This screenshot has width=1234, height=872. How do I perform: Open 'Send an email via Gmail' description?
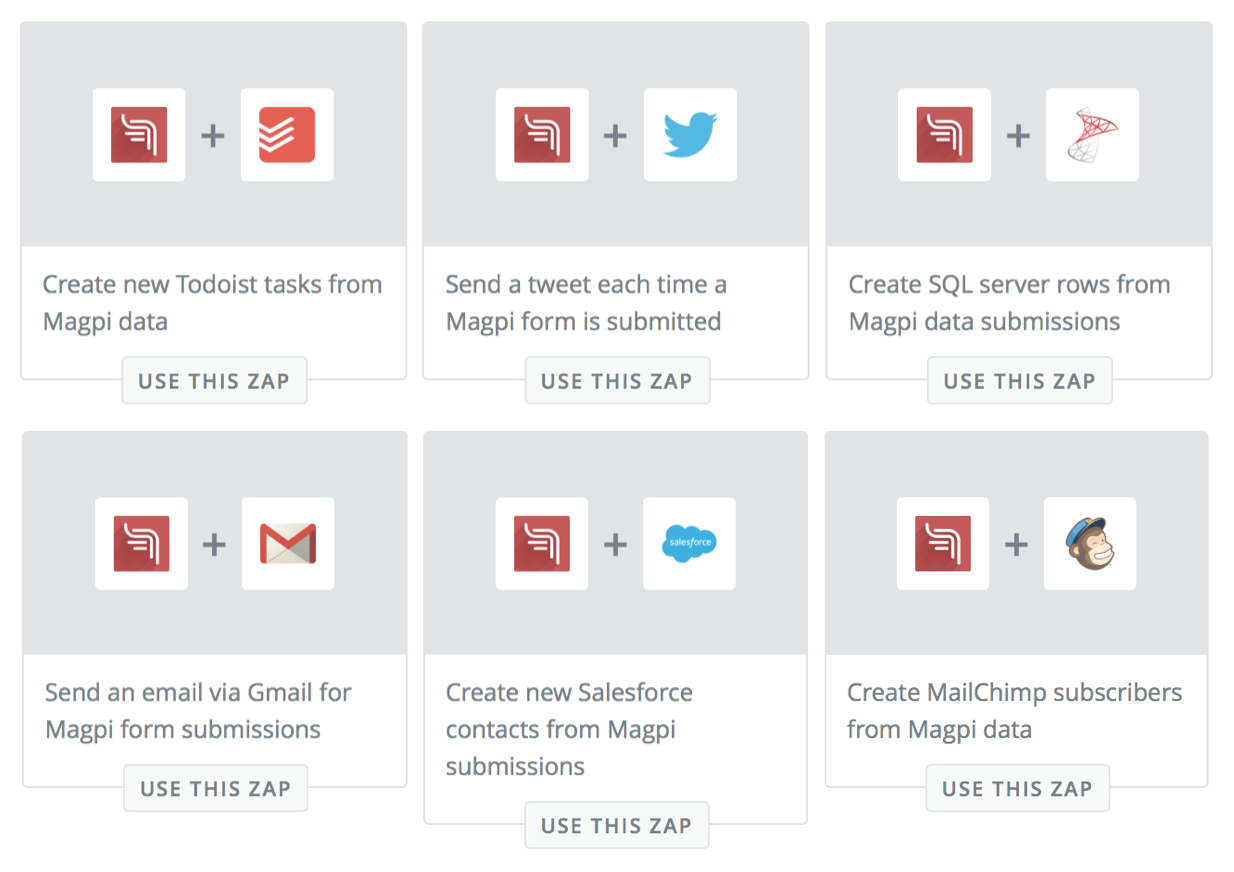[x=198, y=711]
